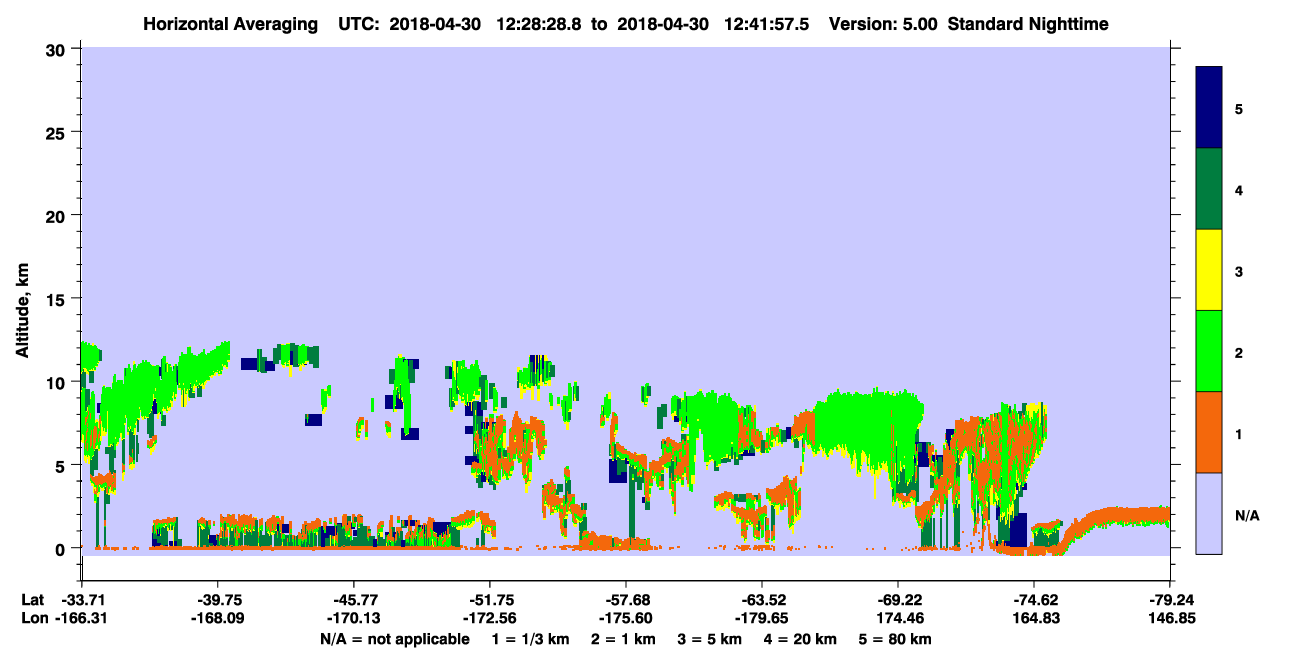Click longitude value -172.56

tap(490, 619)
